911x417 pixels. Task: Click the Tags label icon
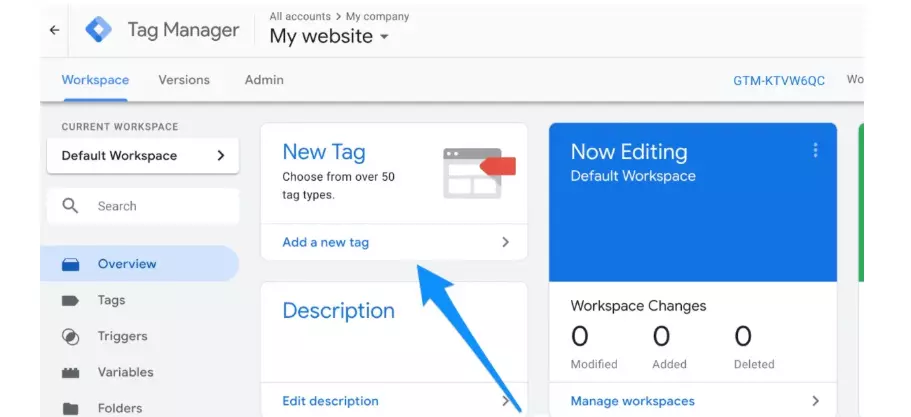70,300
